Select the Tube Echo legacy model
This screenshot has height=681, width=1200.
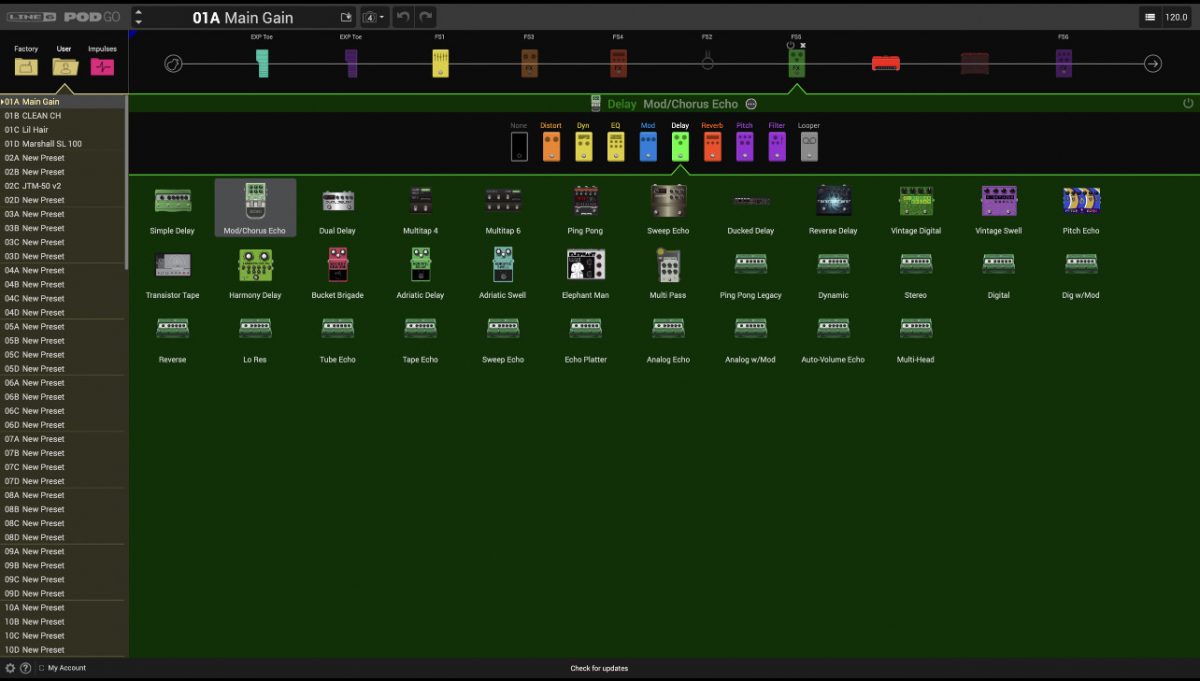[x=337, y=338]
